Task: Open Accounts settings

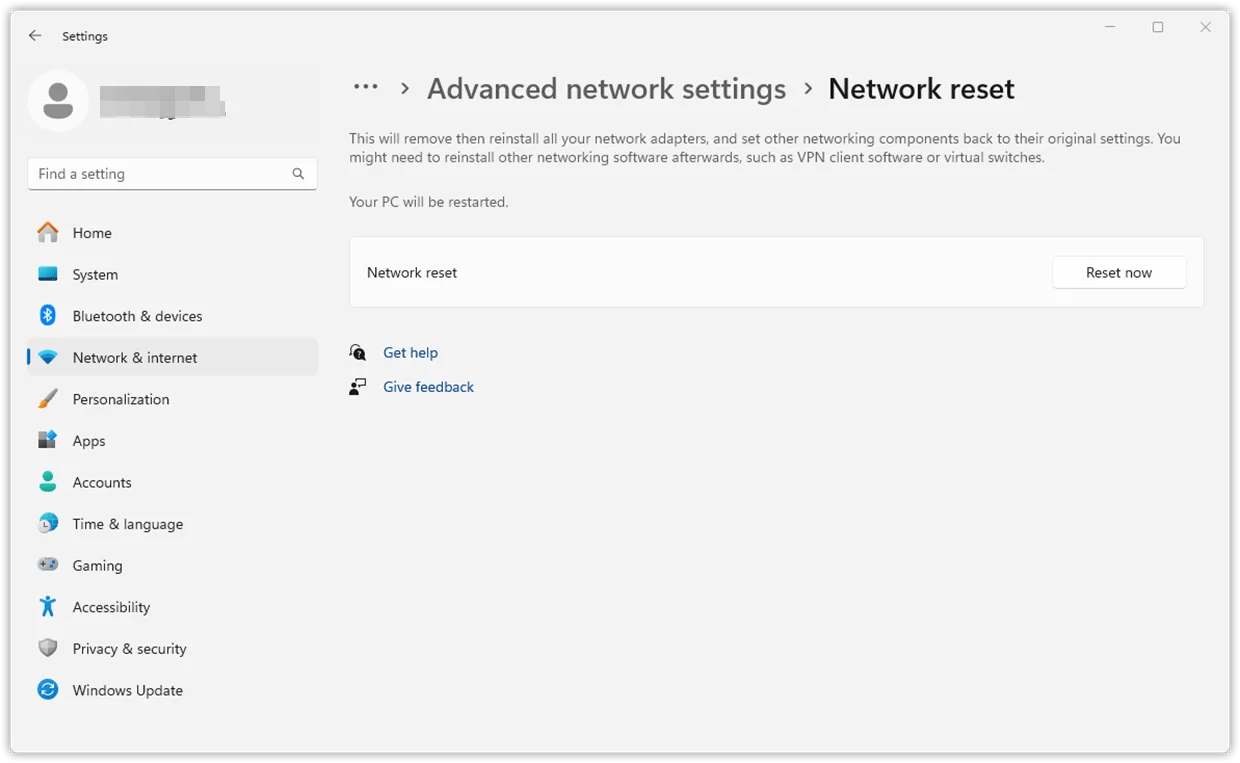Action: point(172,482)
